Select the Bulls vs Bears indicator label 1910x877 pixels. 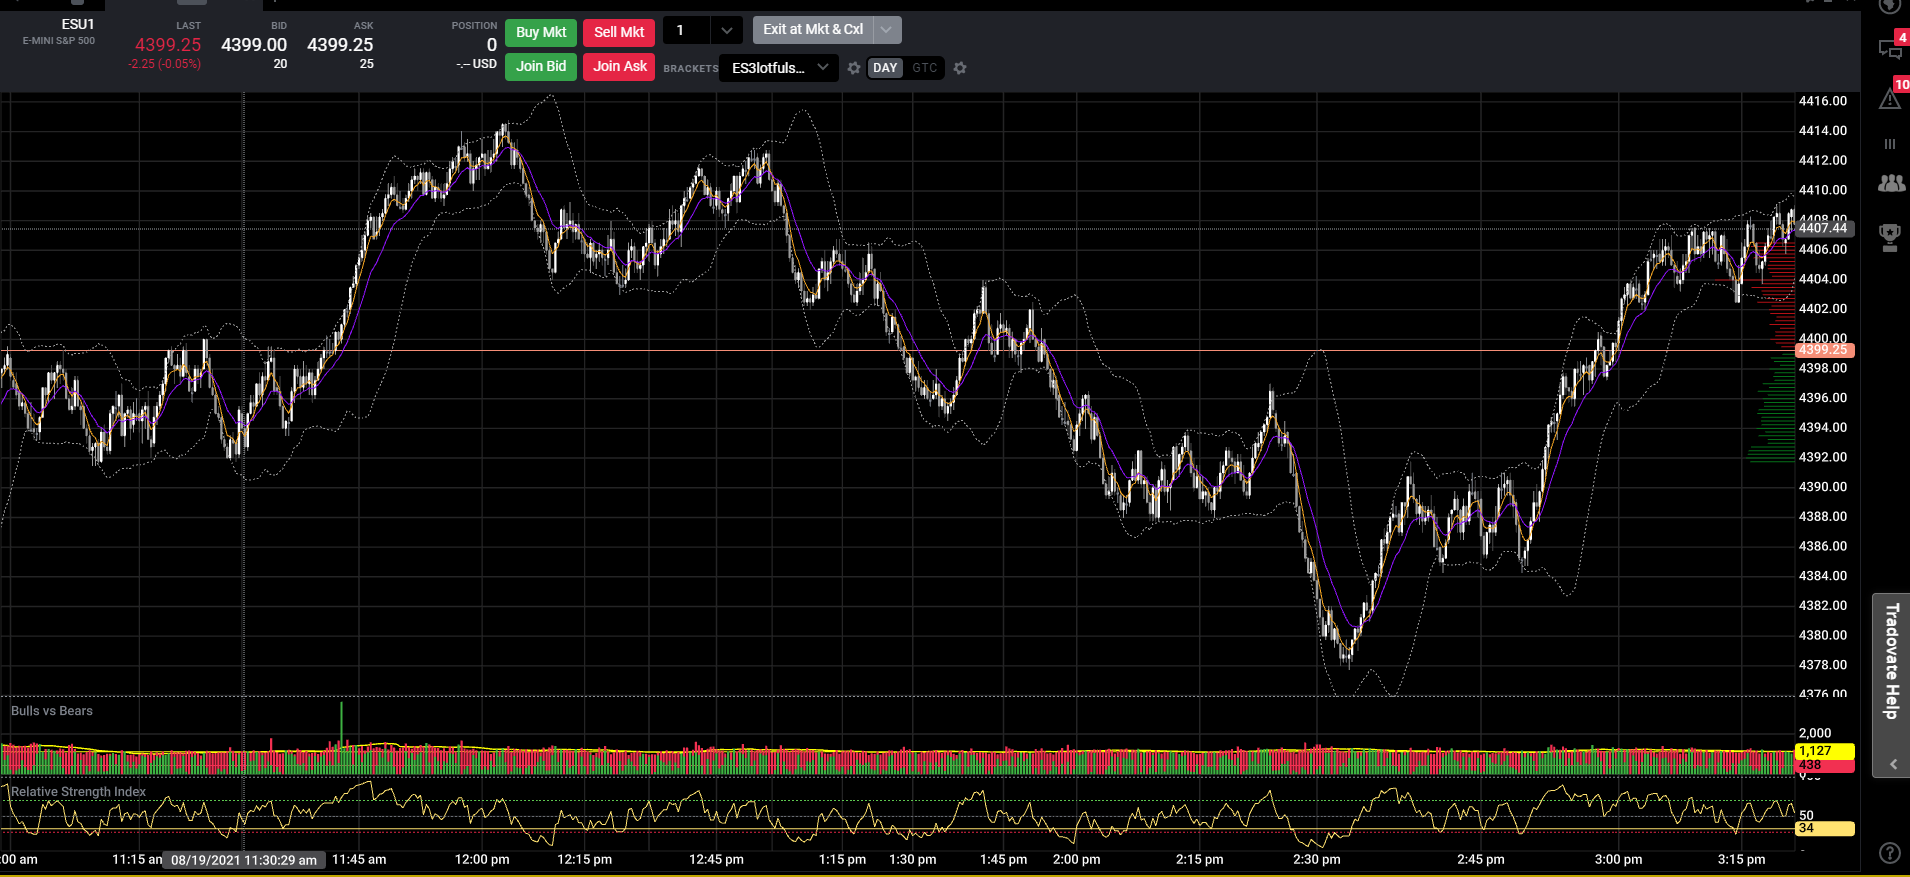tap(52, 711)
